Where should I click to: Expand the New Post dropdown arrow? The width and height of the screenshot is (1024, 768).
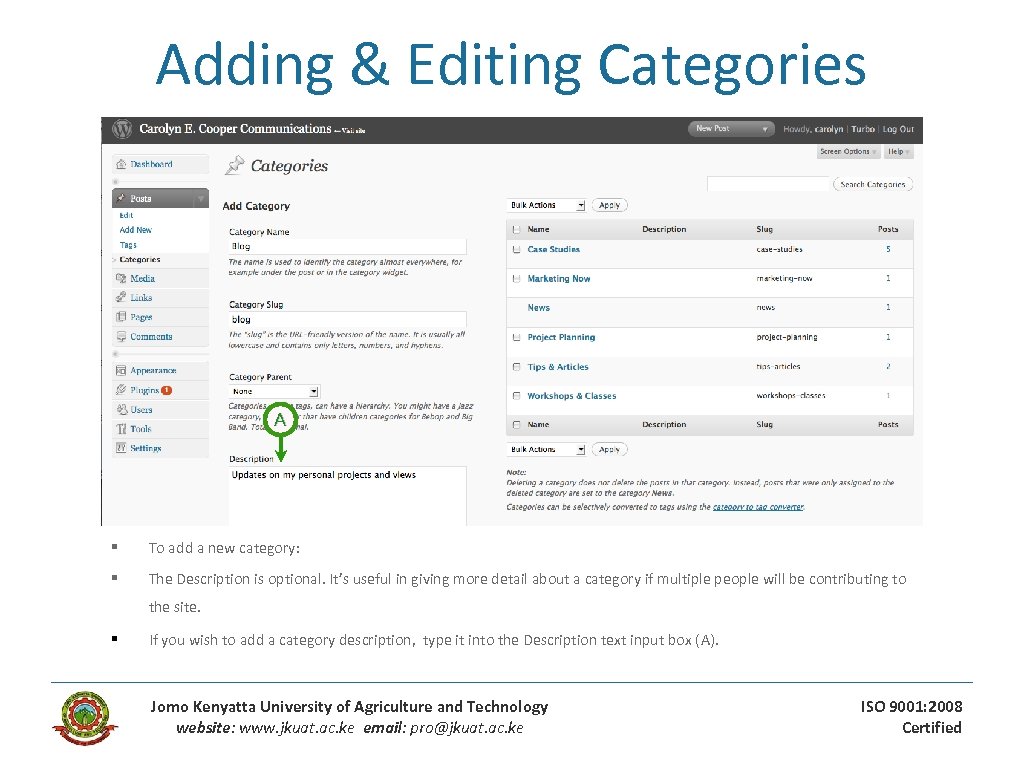pyautogui.click(x=765, y=130)
